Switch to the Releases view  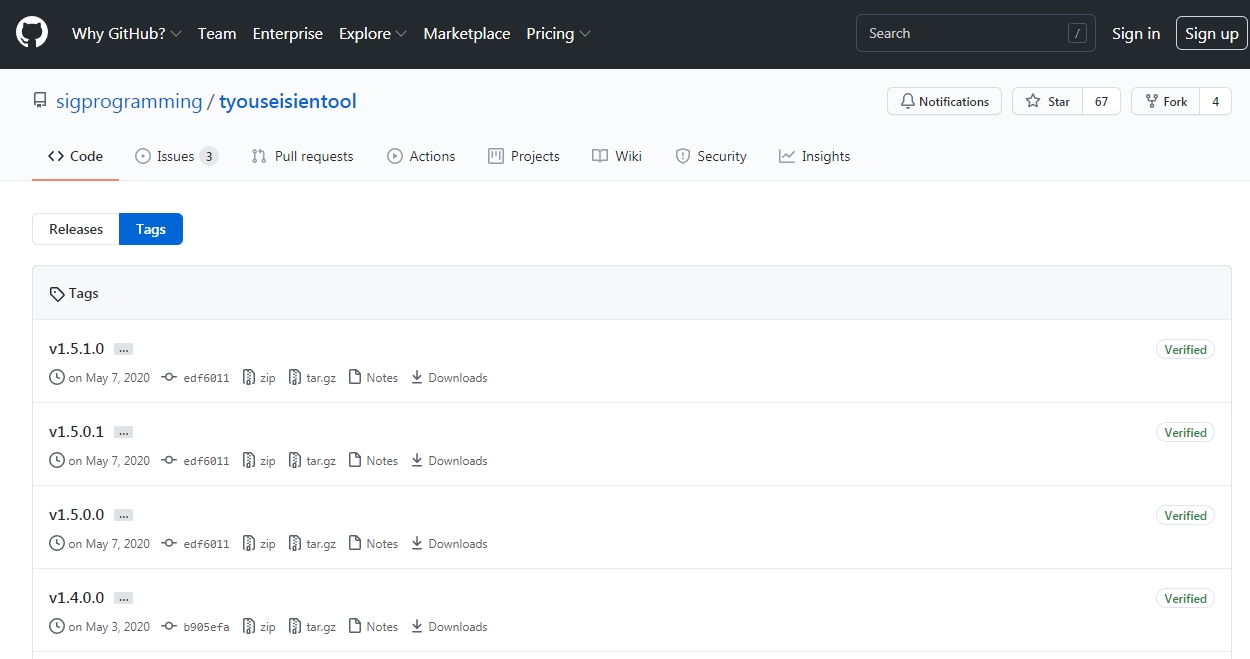tap(76, 229)
